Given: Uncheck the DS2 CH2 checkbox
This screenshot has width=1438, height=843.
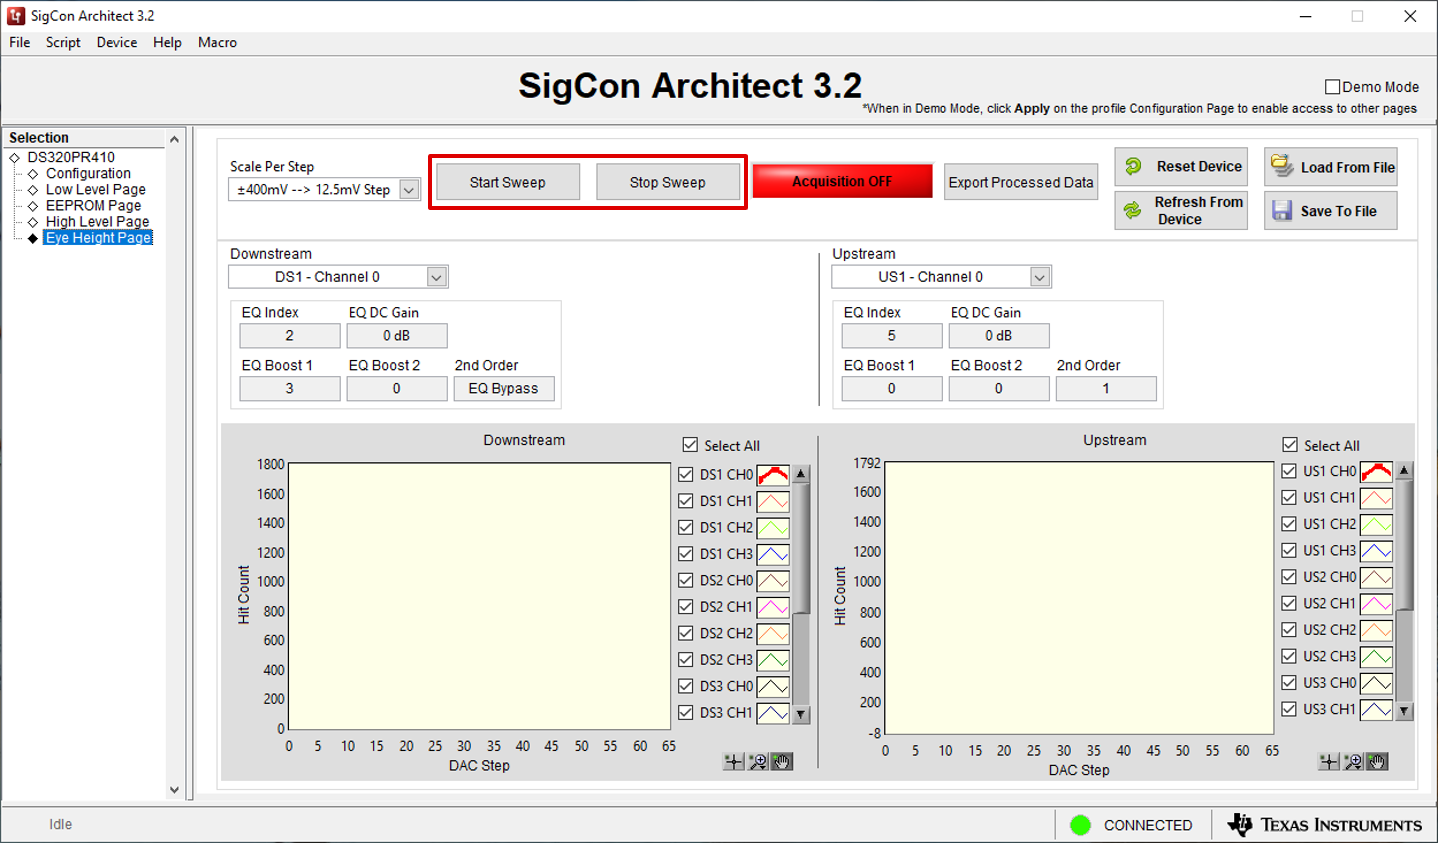Looking at the screenshot, I should click(686, 633).
